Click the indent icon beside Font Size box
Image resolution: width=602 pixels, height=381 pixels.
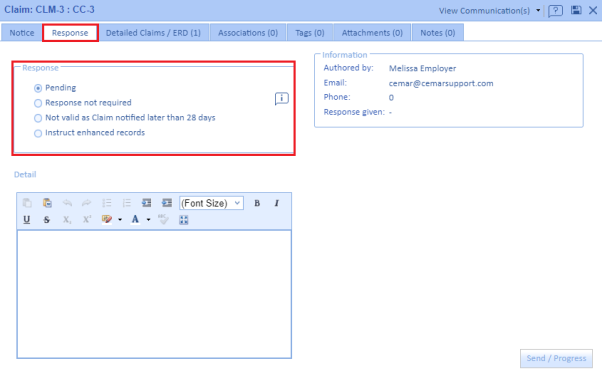coord(167,203)
